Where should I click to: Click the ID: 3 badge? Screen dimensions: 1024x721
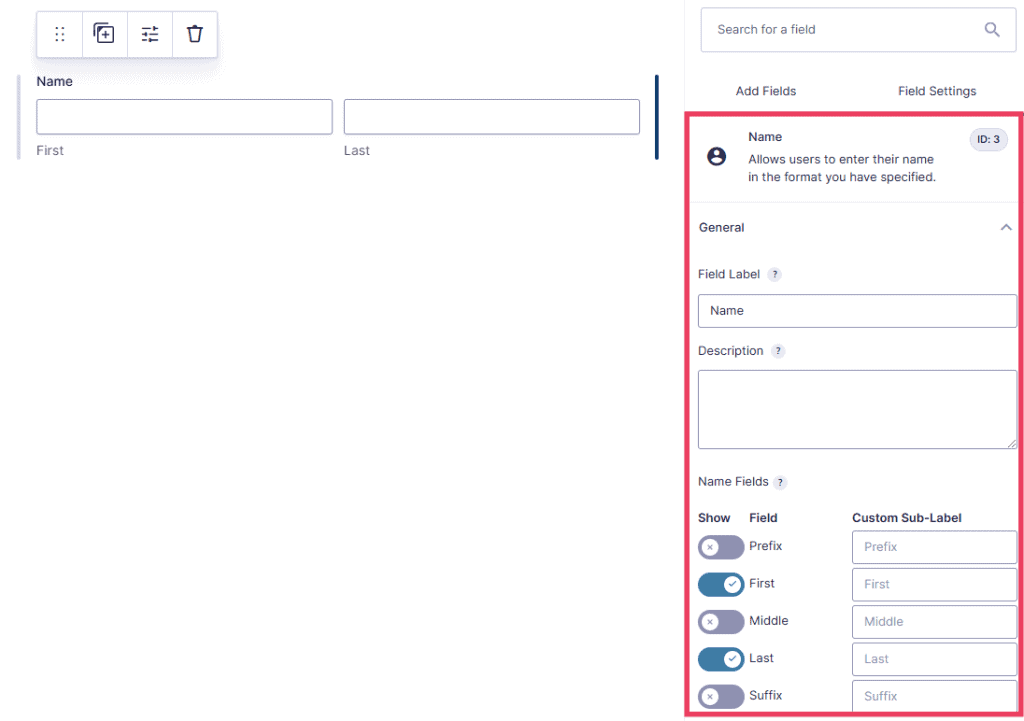click(x=988, y=139)
